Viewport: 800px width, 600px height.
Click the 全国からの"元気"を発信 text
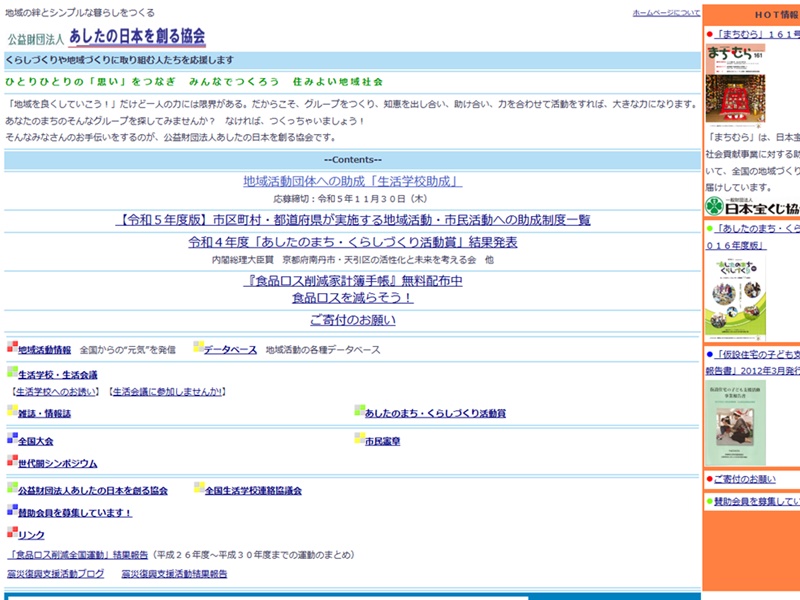[128, 350]
